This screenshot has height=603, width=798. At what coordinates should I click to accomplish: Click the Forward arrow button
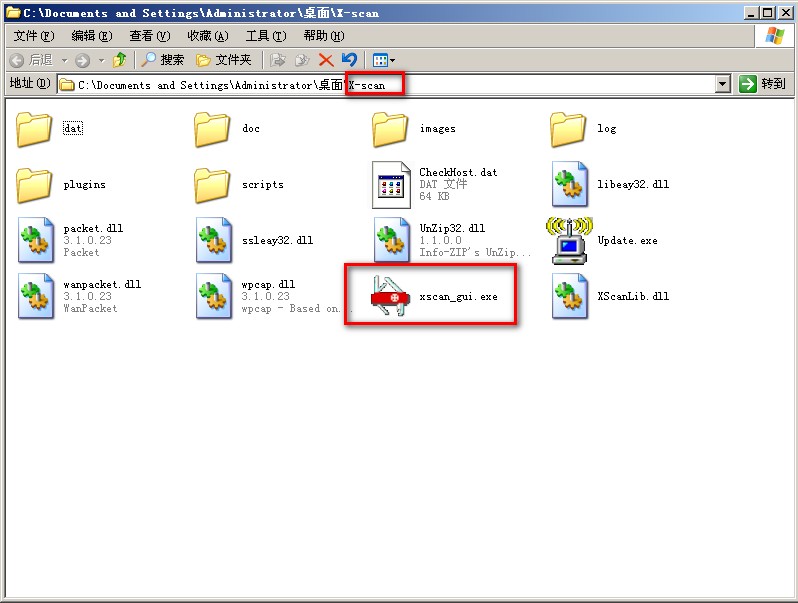point(82,61)
